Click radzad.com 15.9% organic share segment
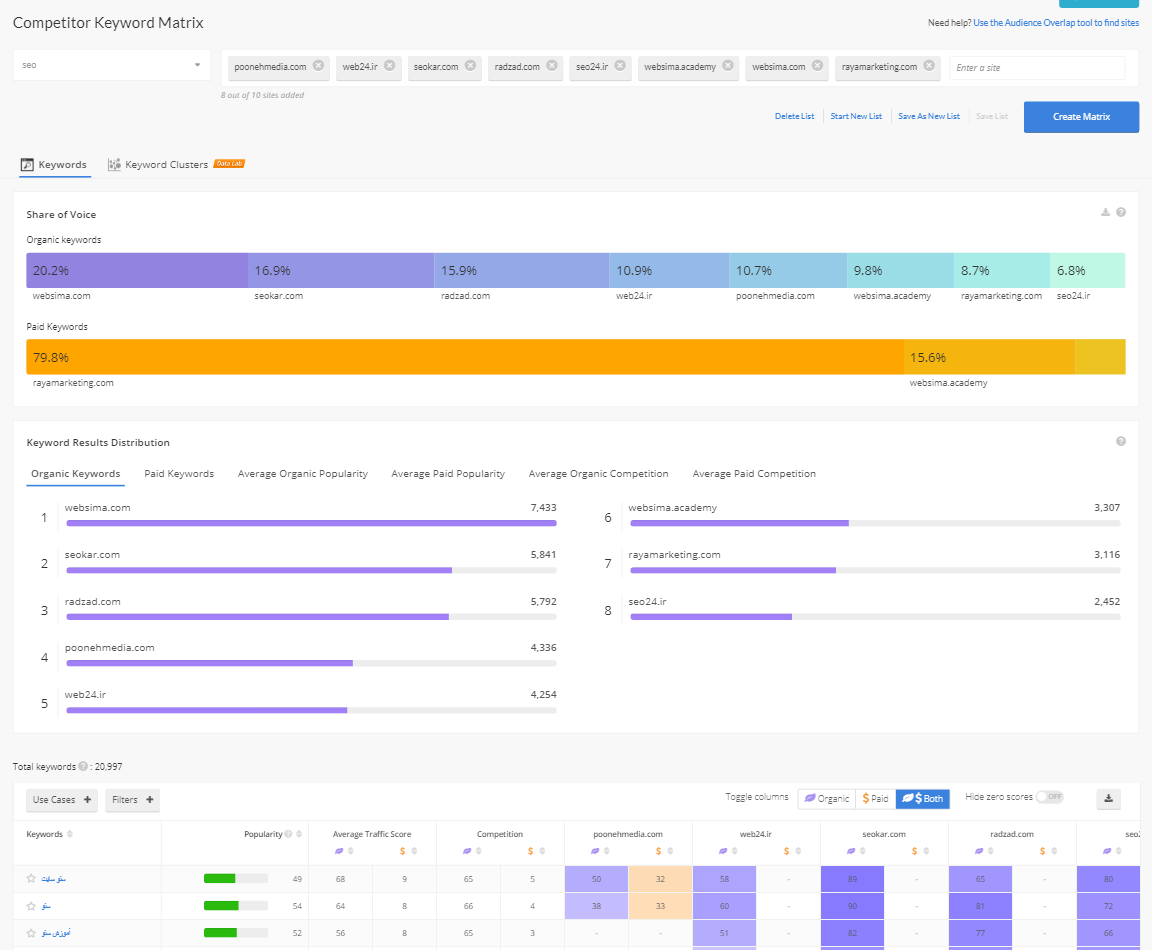This screenshot has height=950, width=1152. pos(522,270)
